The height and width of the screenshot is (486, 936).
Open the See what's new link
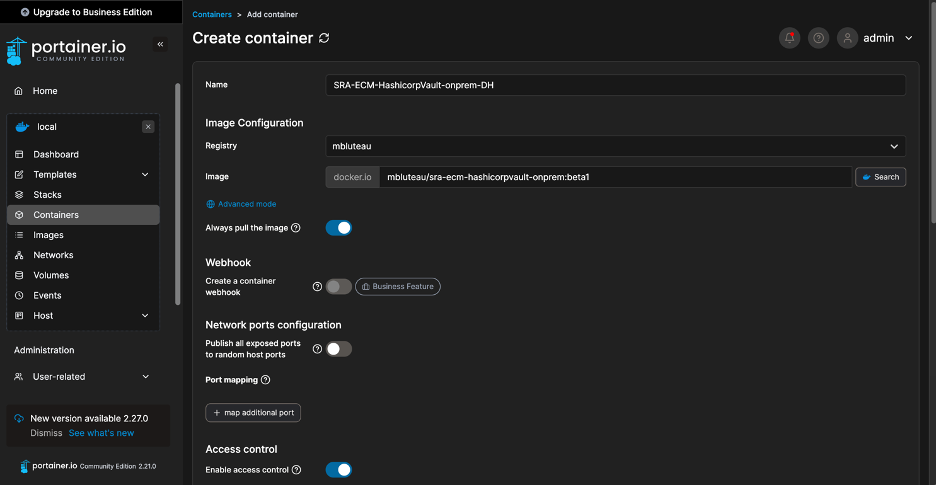pyautogui.click(x=101, y=433)
